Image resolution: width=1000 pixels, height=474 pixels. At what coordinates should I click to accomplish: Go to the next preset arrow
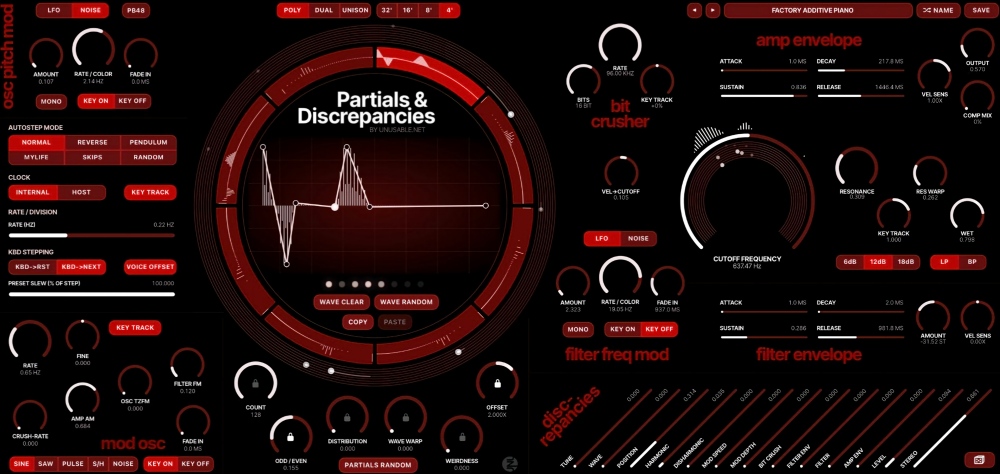coord(713,10)
